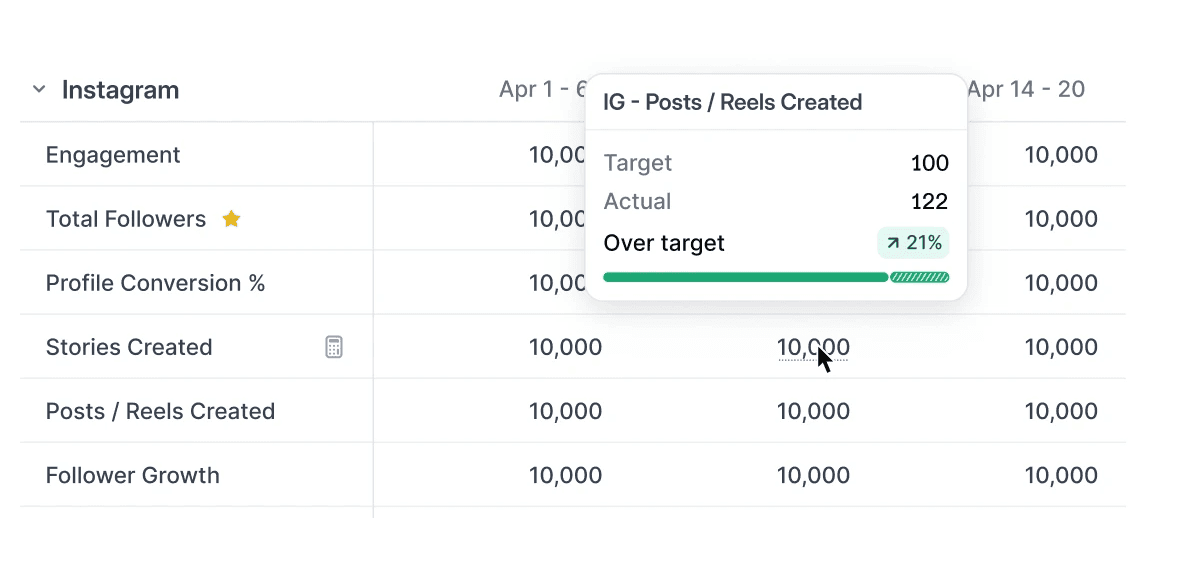
Task: Click the 21% over-target arrow badge
Action: pos(913,243)
